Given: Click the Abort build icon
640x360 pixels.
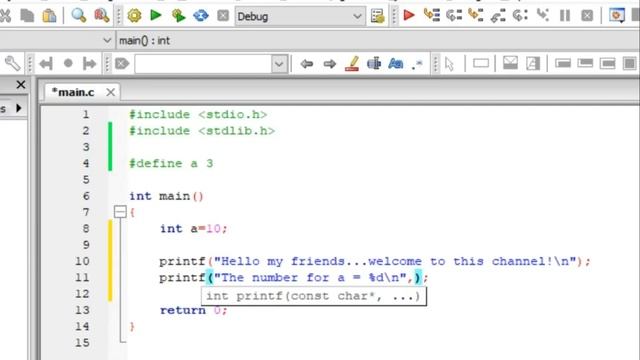Looking at the screenshot, I should click(x=223, y=16).
